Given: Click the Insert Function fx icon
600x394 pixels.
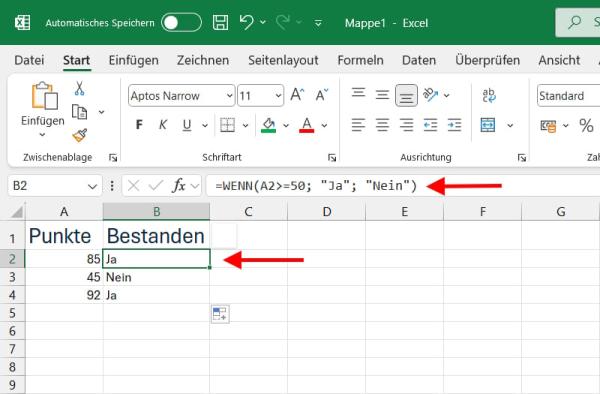Looking at the screenshot, I should click(x=179, y=186).
